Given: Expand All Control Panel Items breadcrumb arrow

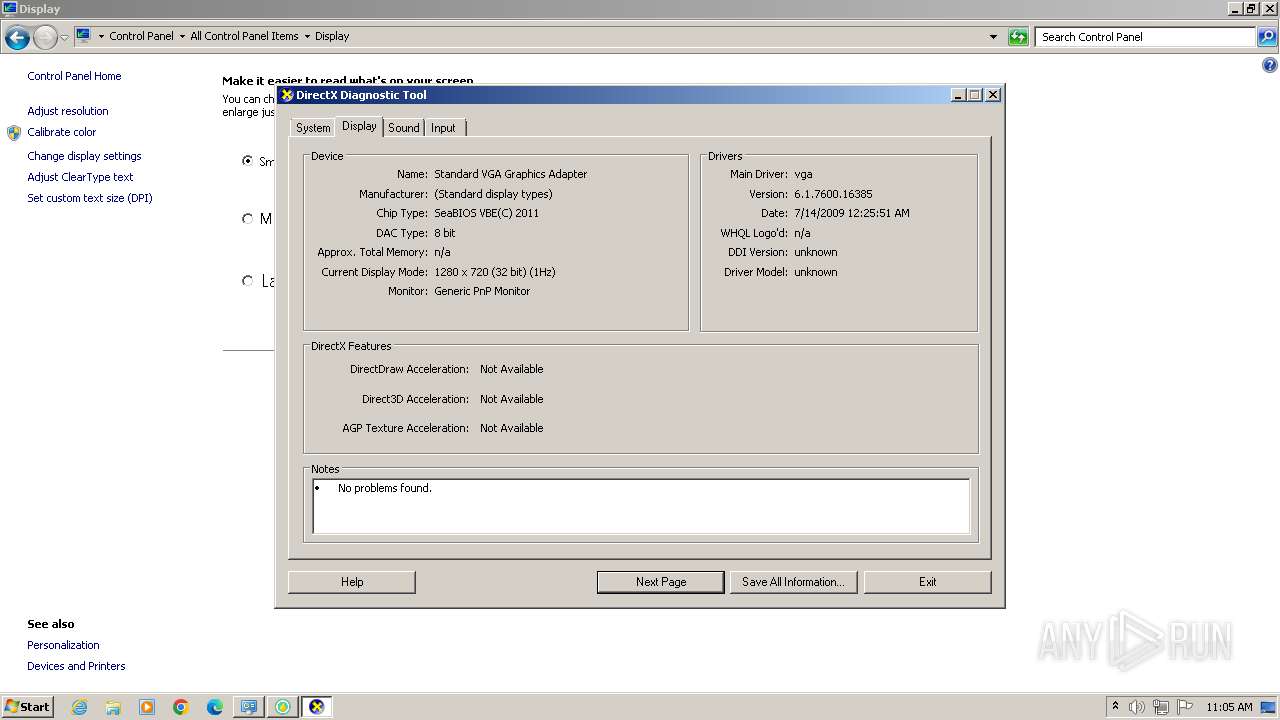Looking at the screenshot, I should pyautogui.click(x=307, y=36).
